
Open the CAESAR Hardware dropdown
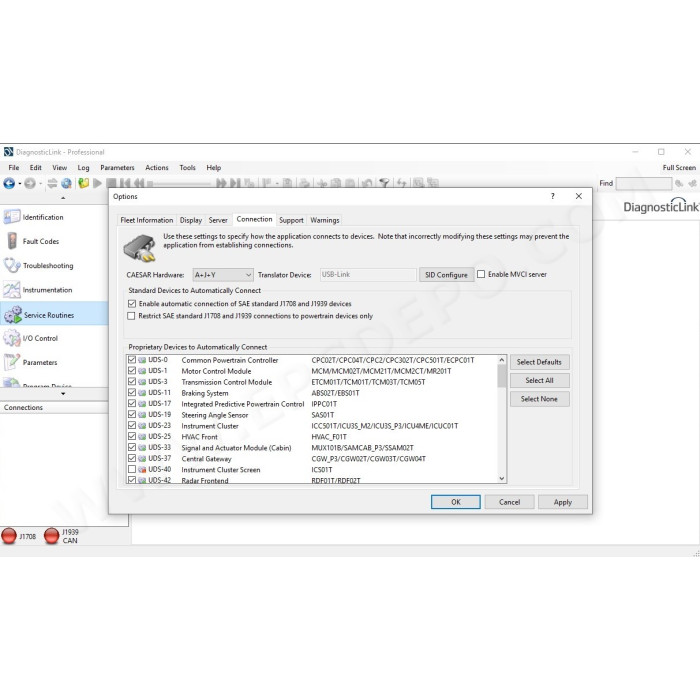tap(223, 275)
